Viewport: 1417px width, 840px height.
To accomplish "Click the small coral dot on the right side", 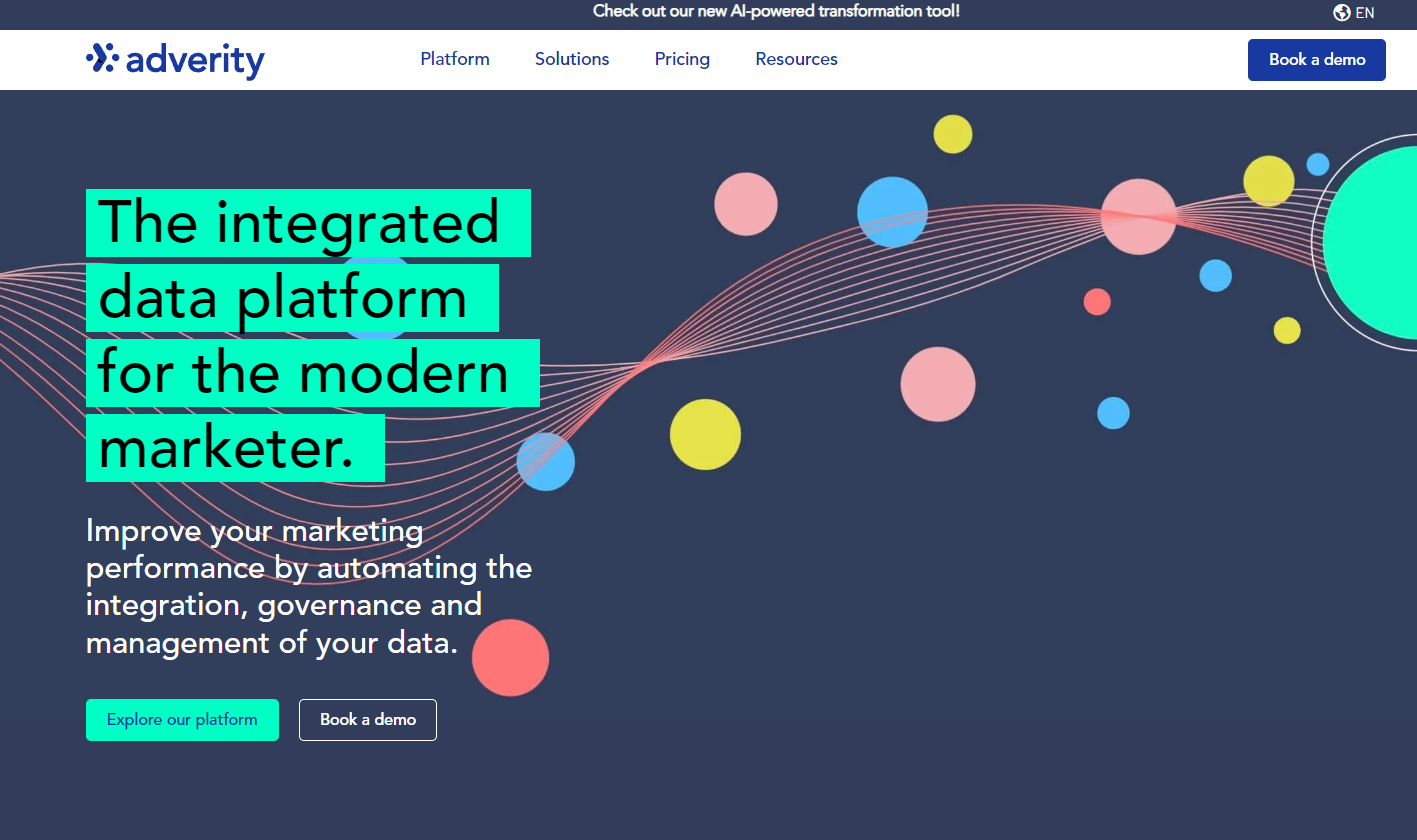I will (x=1097, y=301).
